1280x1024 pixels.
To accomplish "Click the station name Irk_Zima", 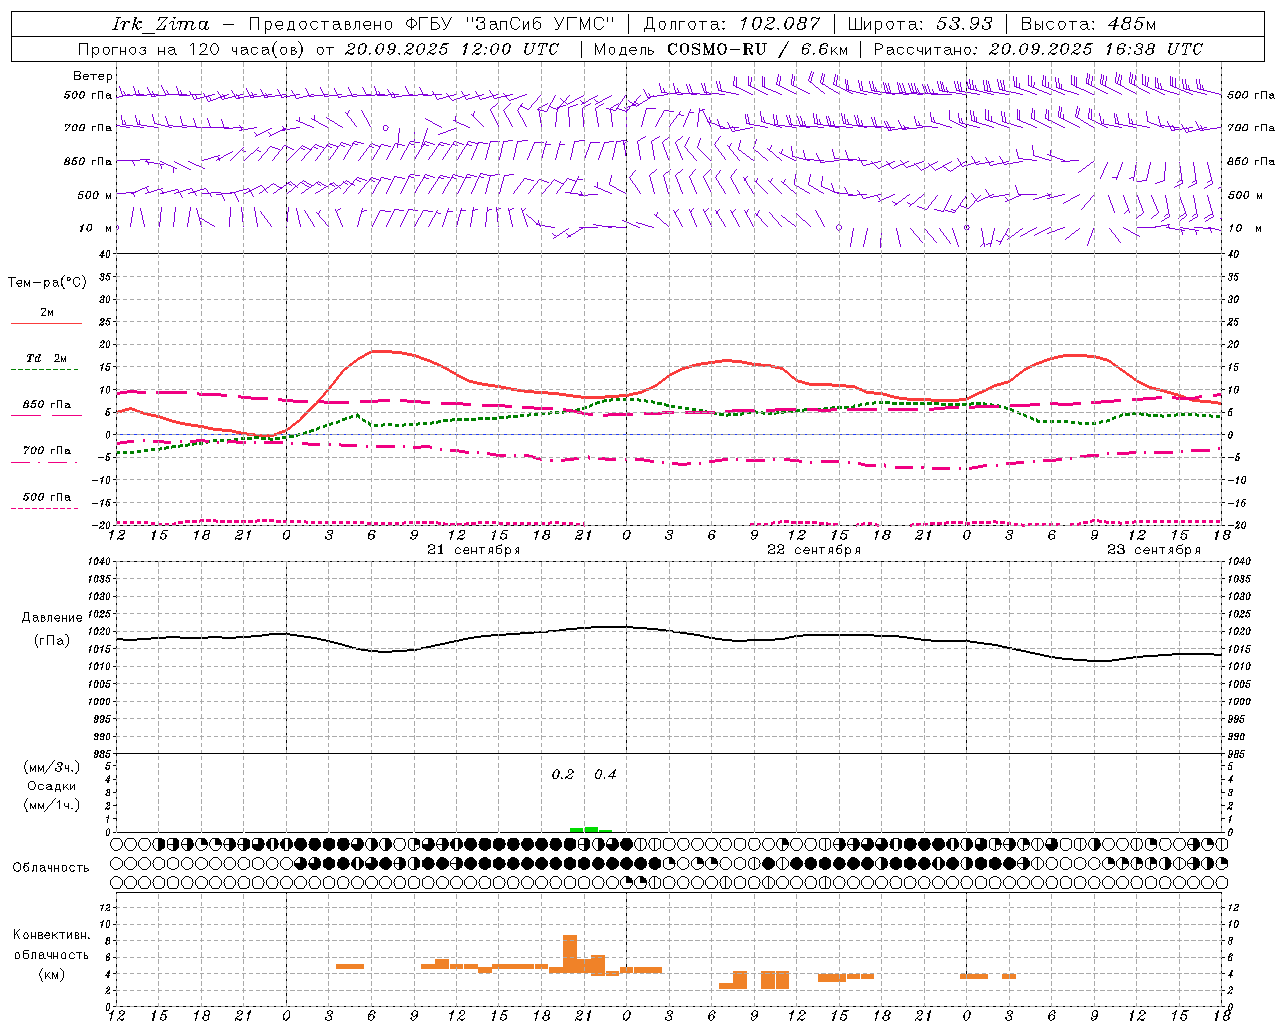I will point(161,24).
